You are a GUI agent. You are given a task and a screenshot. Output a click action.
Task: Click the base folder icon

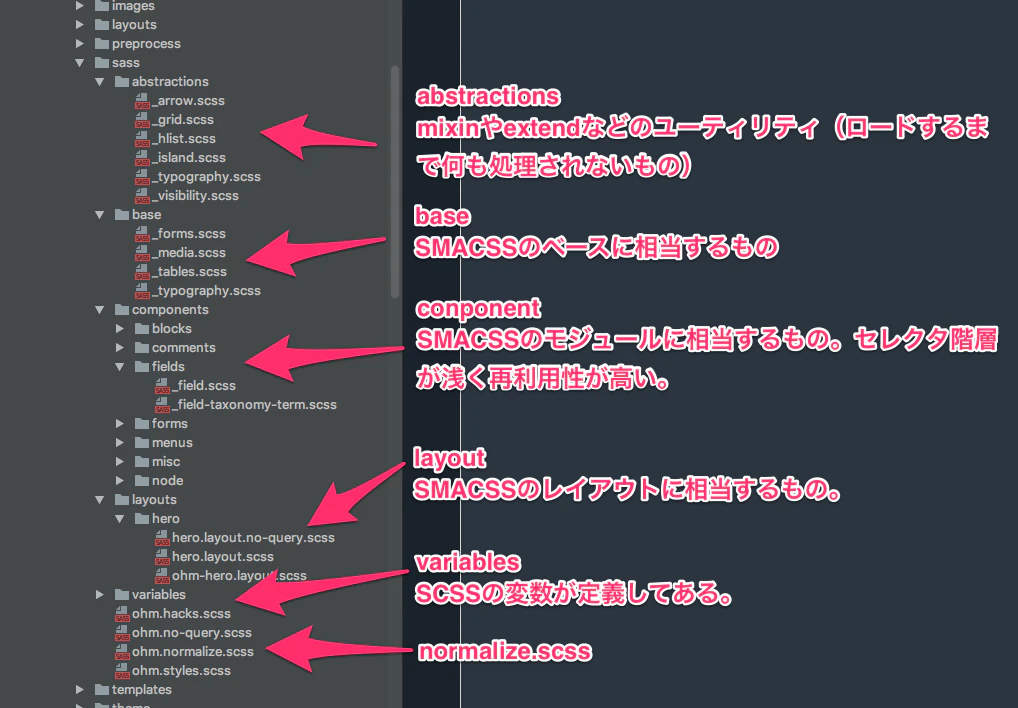coord(122,214)
